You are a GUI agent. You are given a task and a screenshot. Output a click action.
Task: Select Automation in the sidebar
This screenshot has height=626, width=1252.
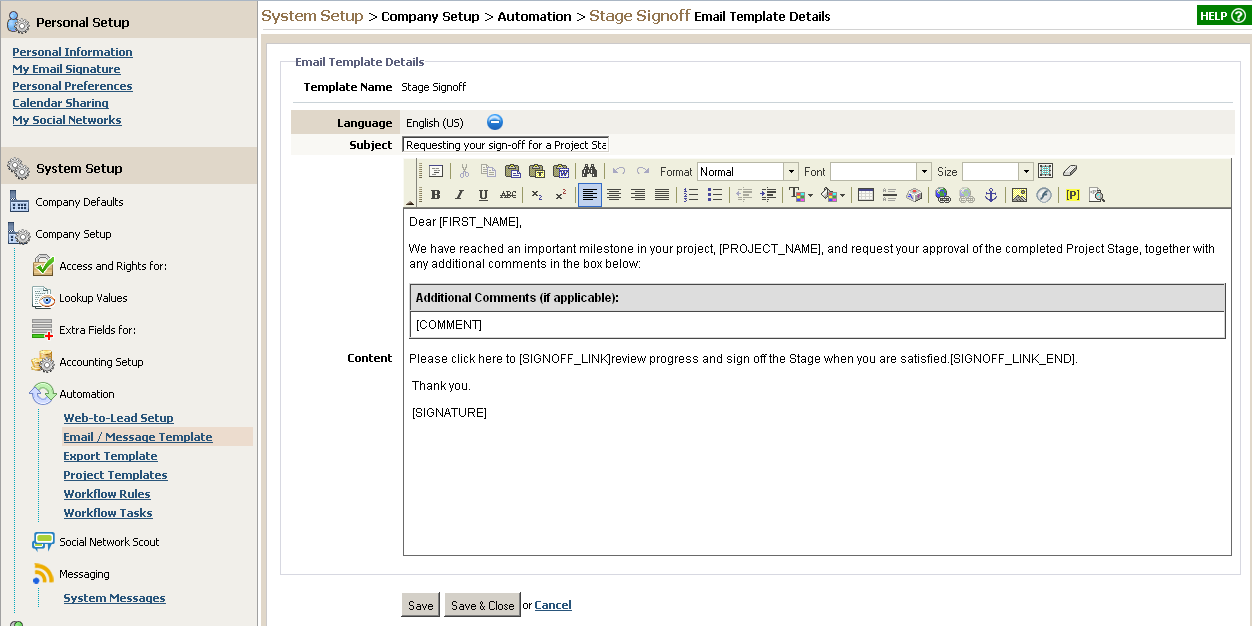[x=87, y=394]
